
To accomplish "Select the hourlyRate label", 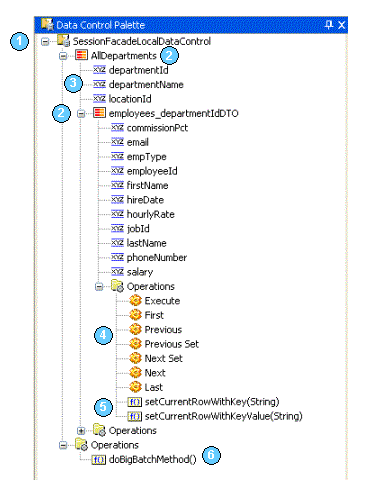I will coord(151,214).
